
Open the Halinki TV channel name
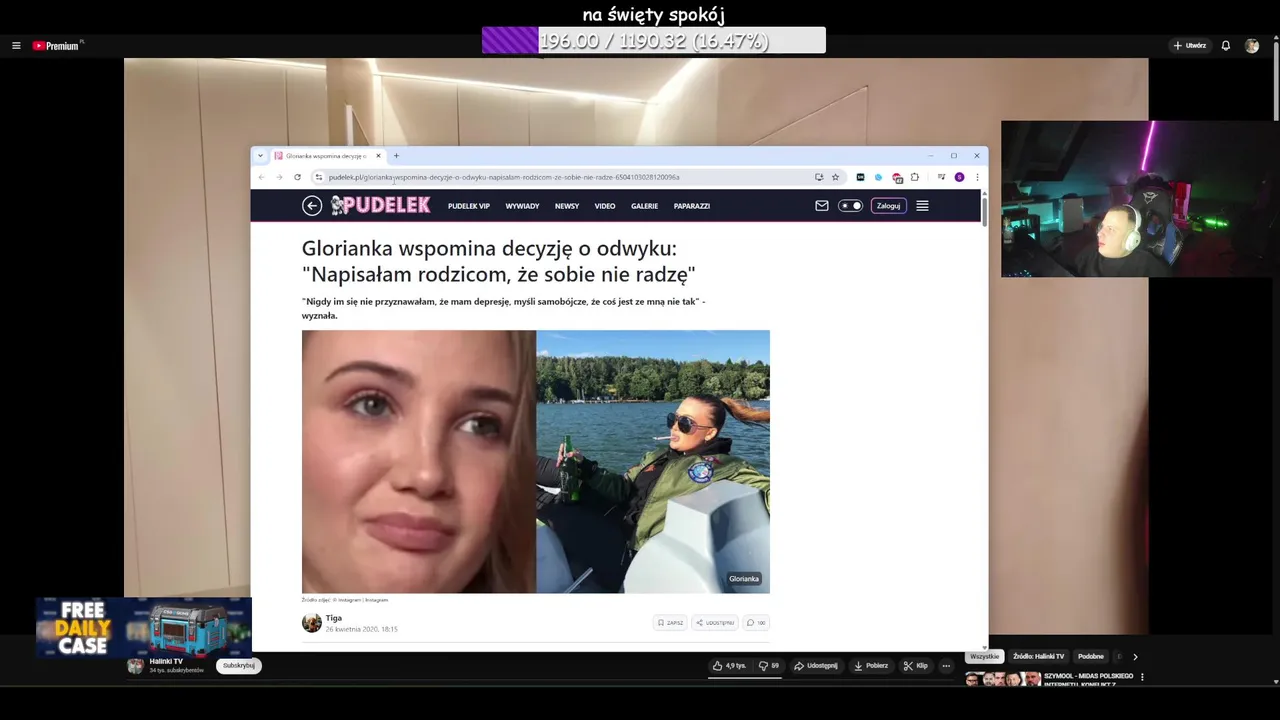coord(166,661)
